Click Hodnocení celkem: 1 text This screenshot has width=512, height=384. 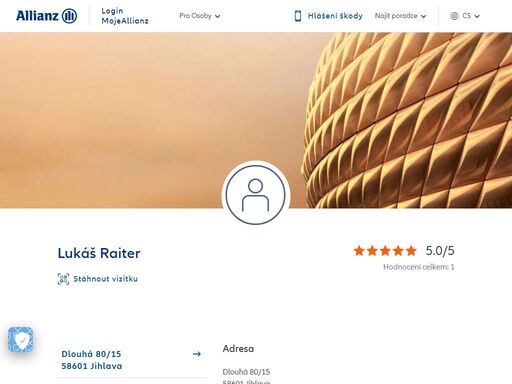click(419, 267)
